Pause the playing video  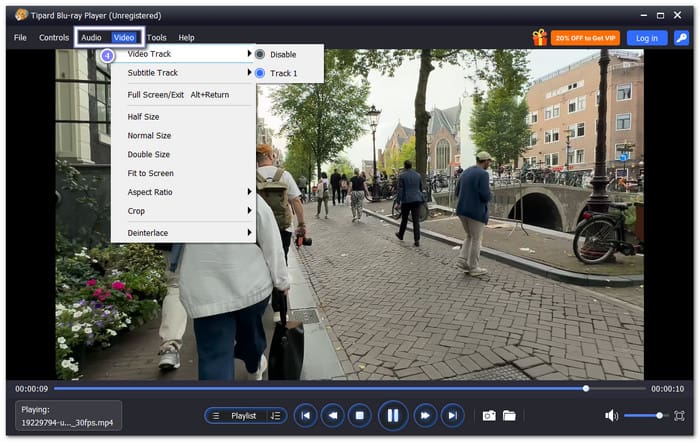click(393, 416)
